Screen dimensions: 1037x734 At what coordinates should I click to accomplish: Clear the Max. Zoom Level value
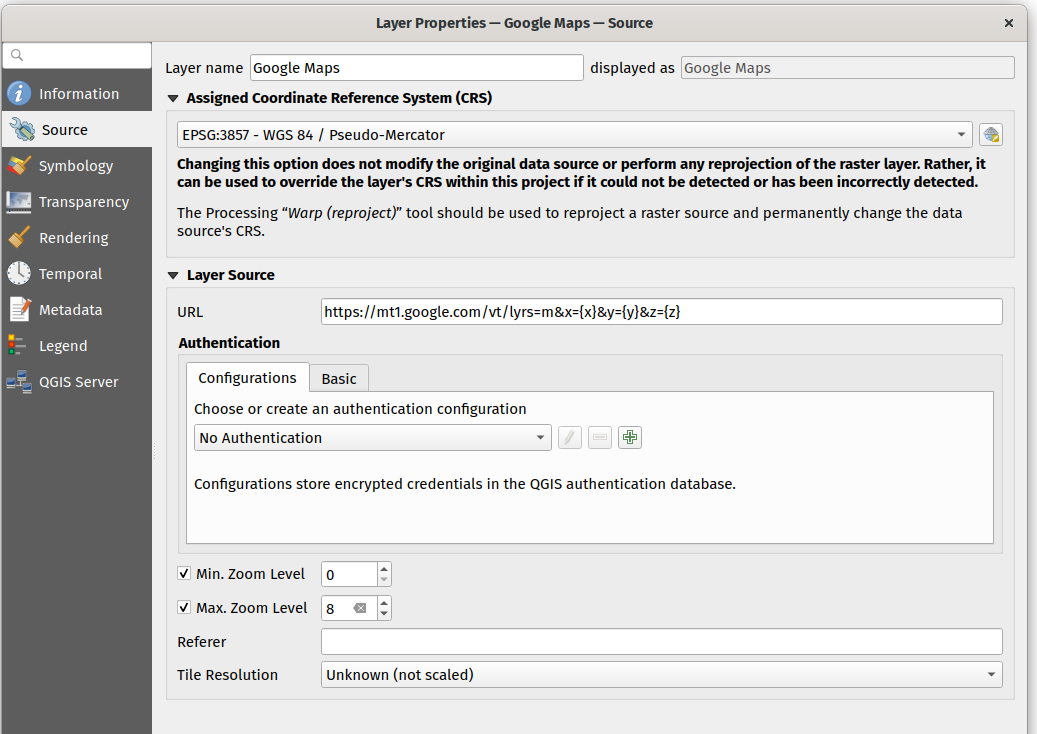tap(360, 608)
